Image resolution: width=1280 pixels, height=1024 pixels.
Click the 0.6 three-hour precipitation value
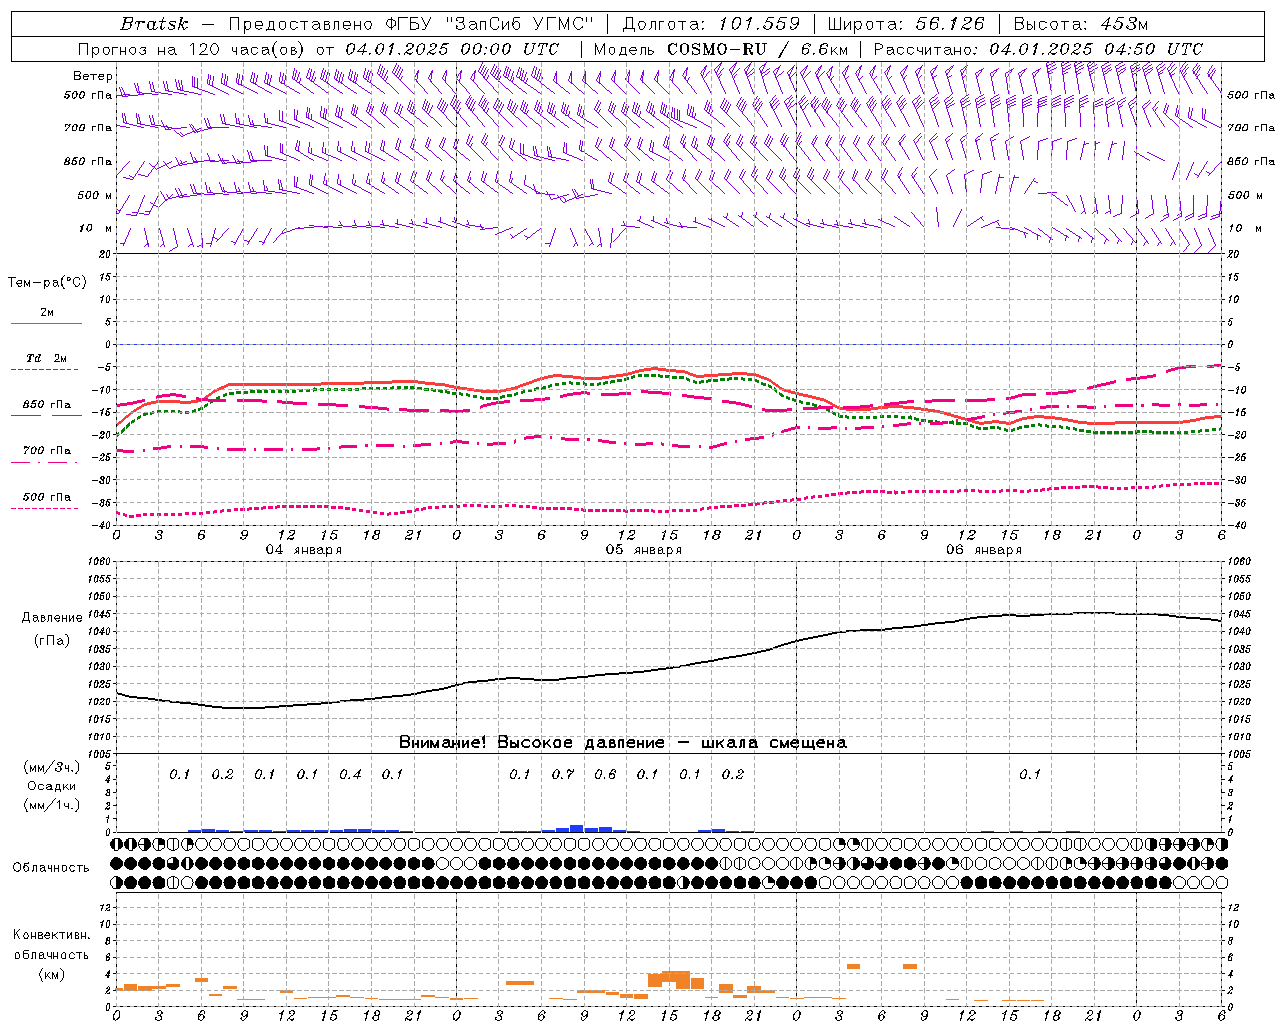click(x=605, y=774)
